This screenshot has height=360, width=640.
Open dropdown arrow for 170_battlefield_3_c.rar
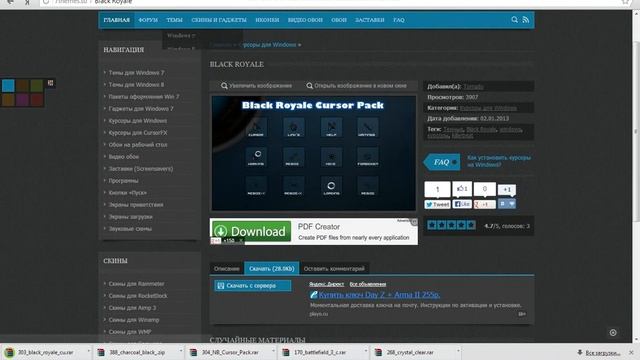[x=366, y=351]
